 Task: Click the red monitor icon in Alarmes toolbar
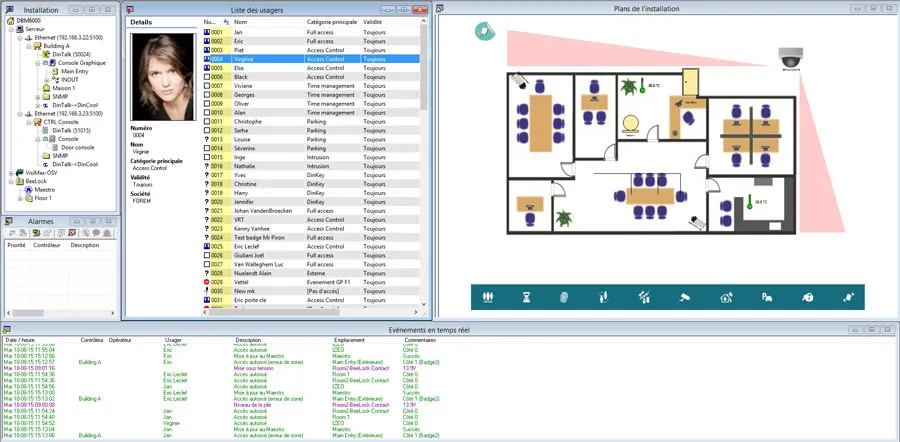pyautogui.click(x=72, y=232)
